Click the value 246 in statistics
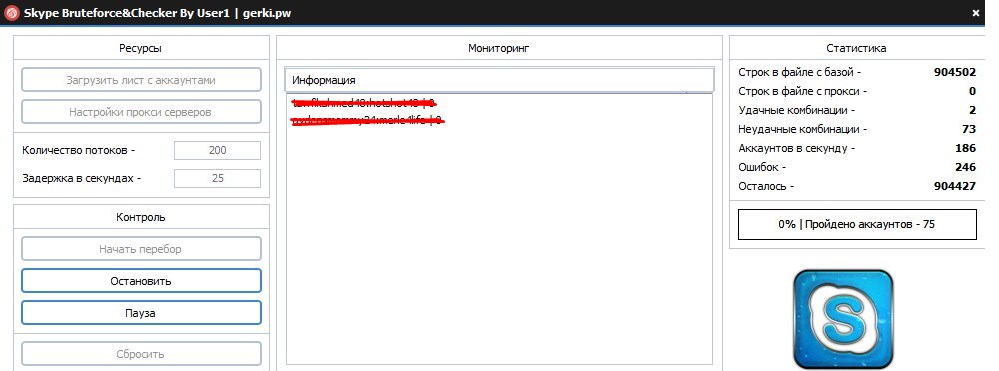Screen dimensions: 999x371 click(x=965, y=168)
